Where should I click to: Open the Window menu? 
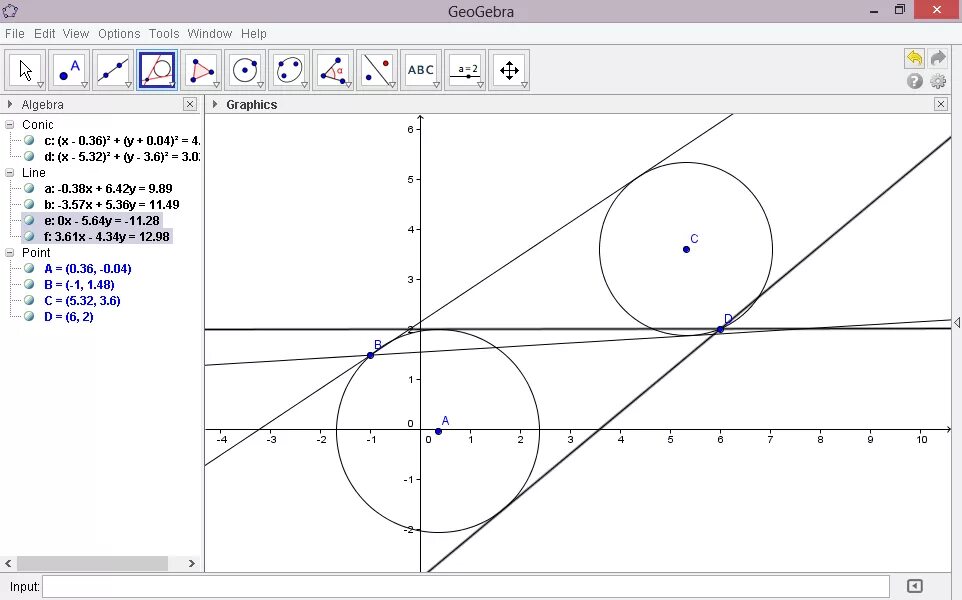[209, 34]
